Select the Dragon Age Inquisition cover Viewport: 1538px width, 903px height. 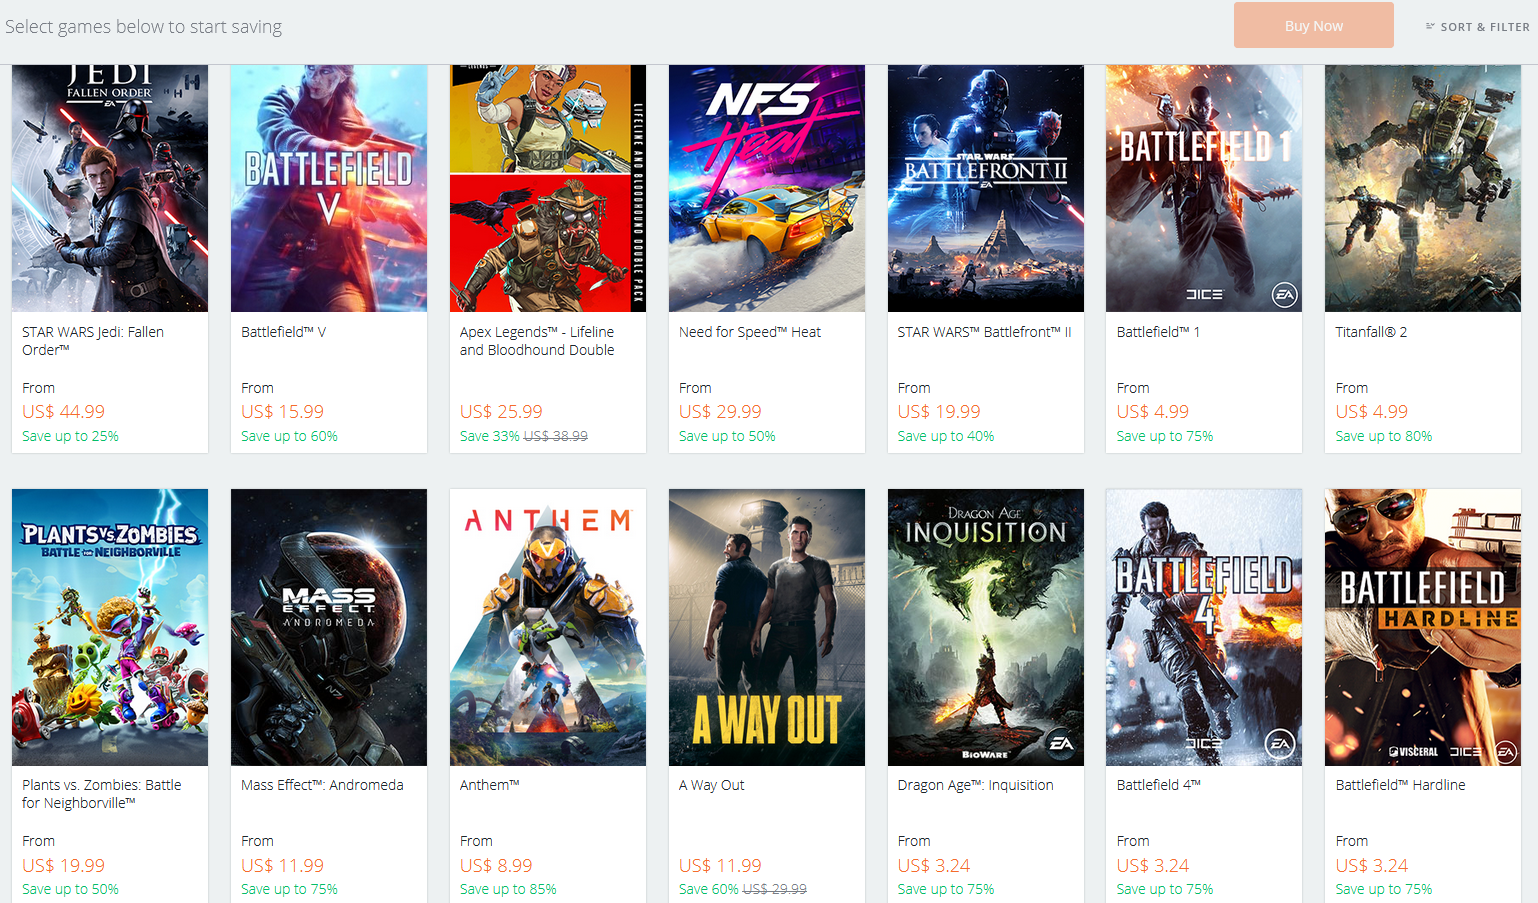986,627
